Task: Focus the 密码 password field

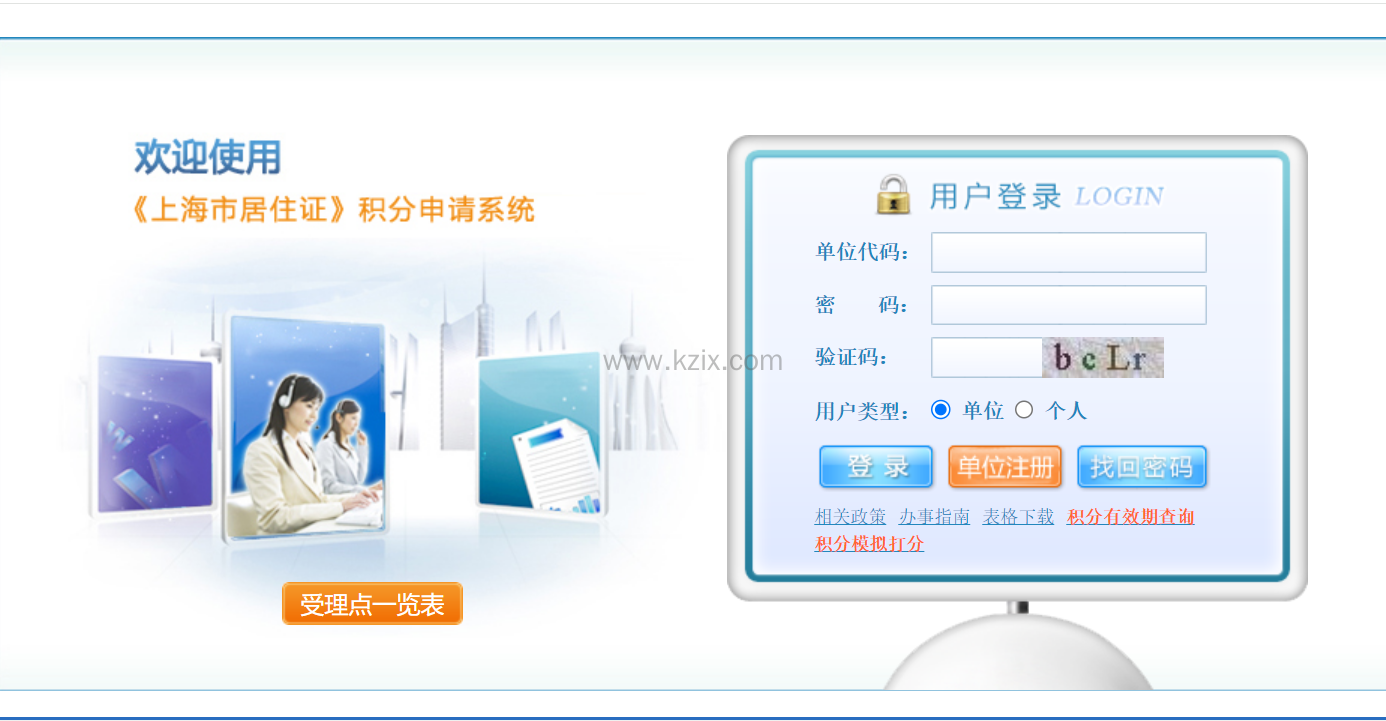Action: tap(1069, 305)
